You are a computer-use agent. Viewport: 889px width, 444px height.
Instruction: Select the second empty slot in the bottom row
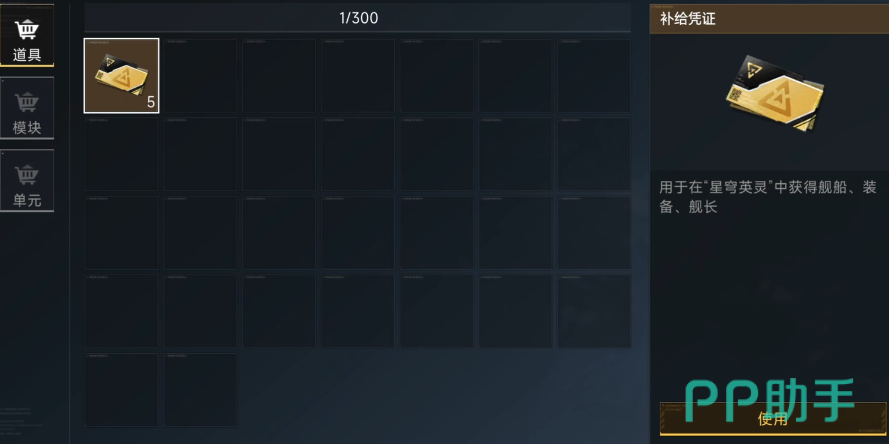pyautogui.click(x=200, y=390)
